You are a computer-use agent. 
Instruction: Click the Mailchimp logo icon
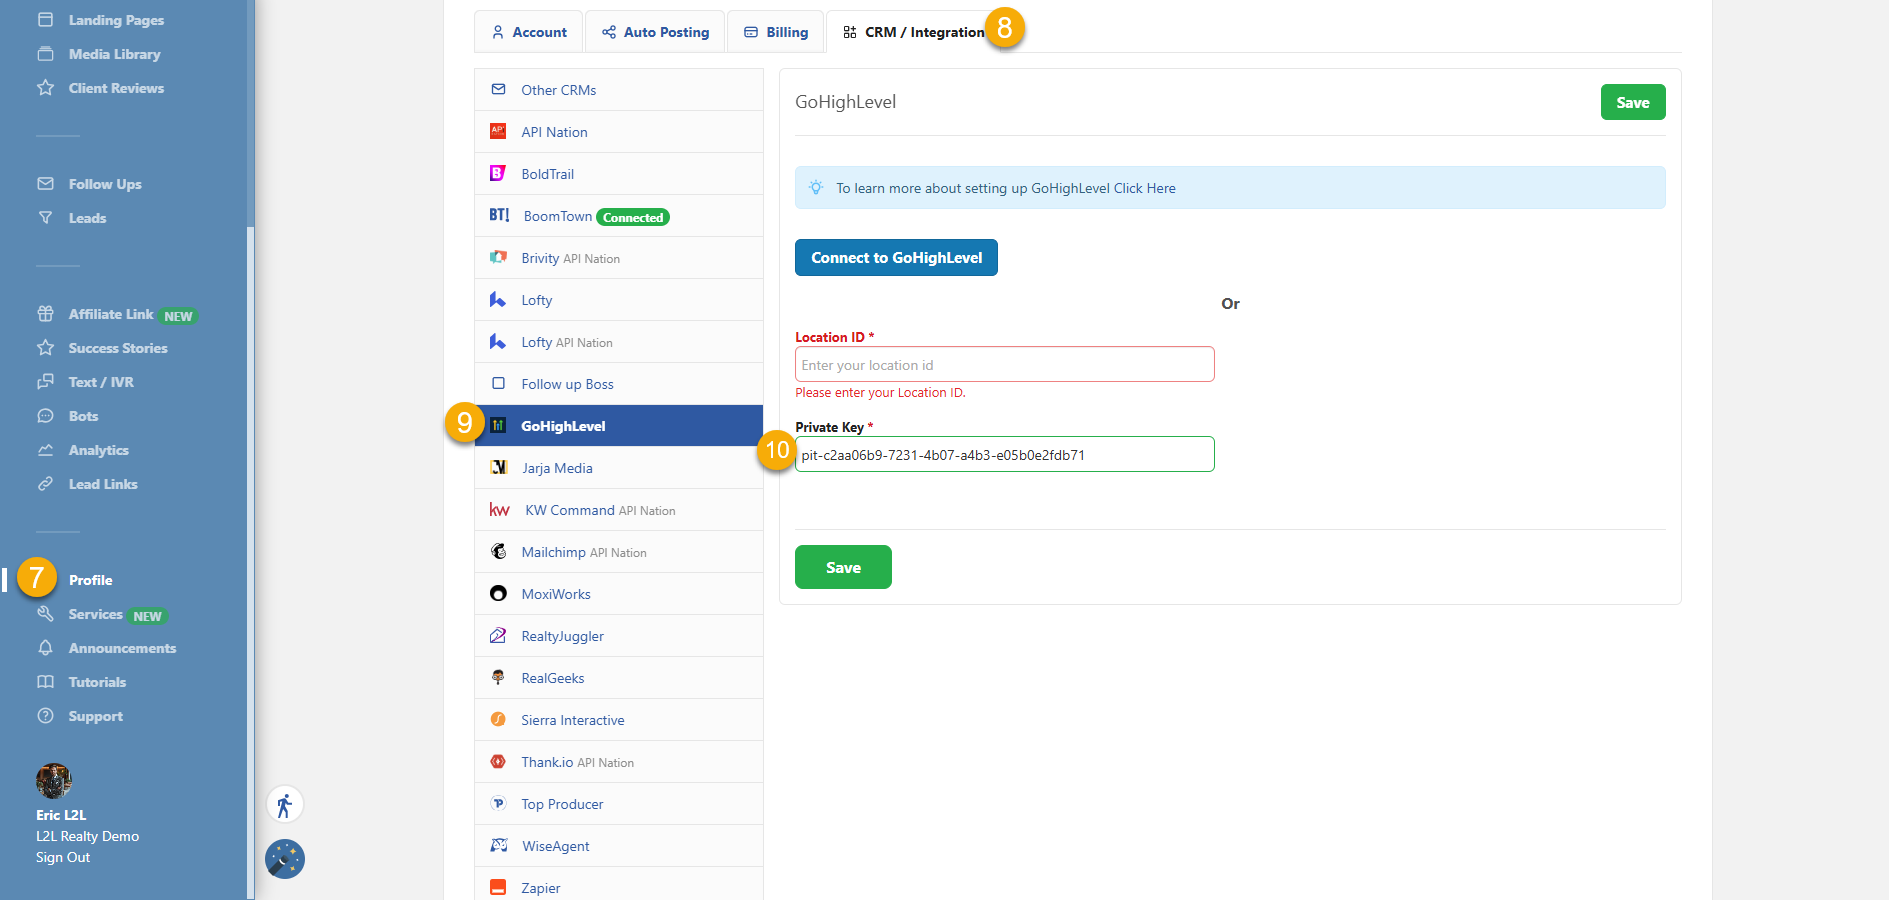[498, 551]
